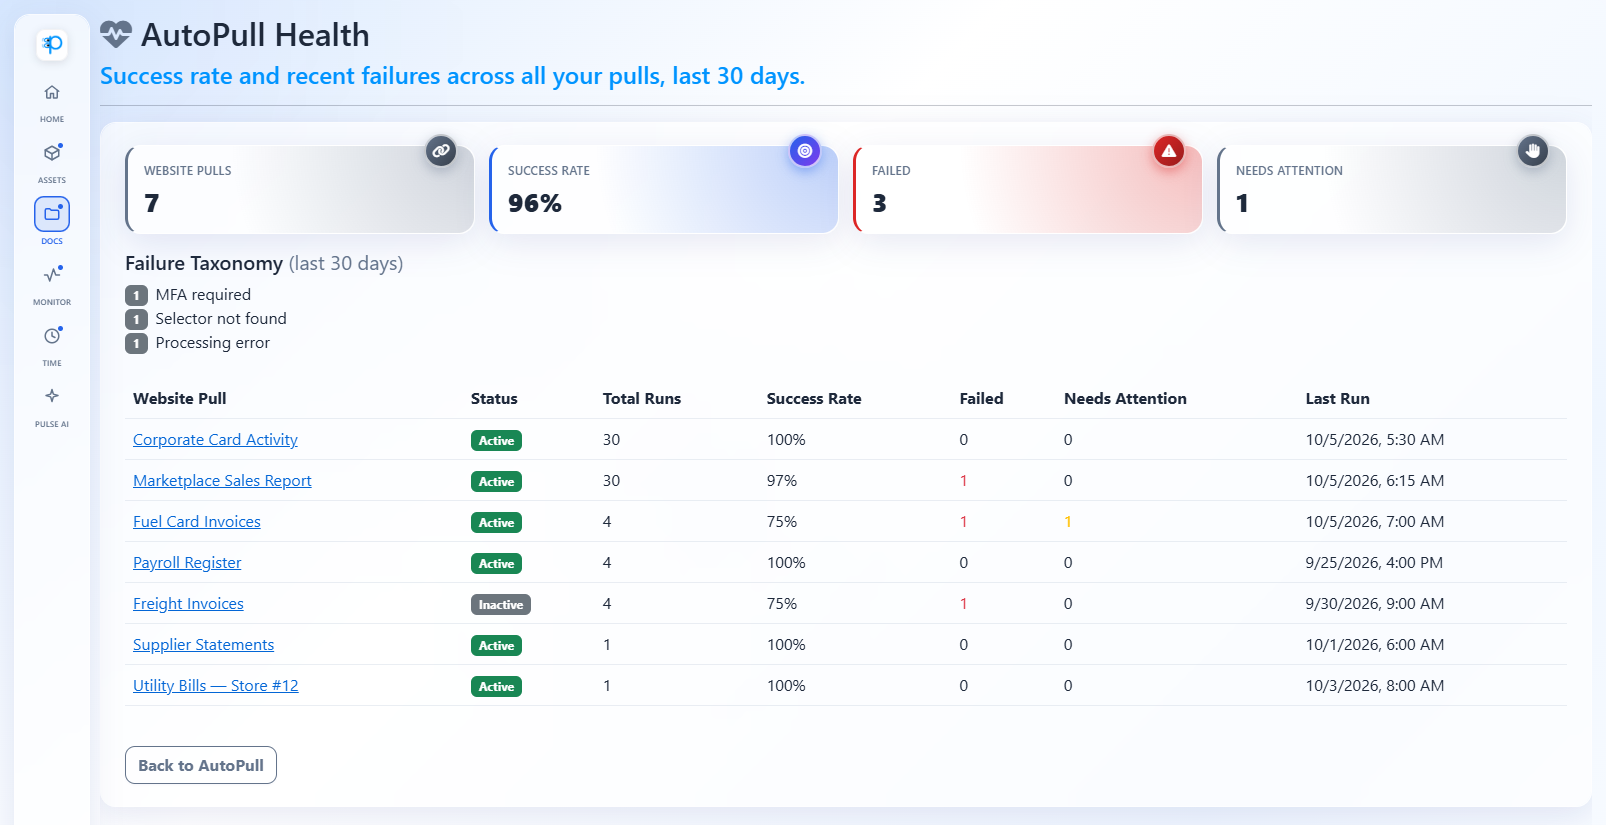The height and width of the screenshot is (825, 1606).
Task: Click the link icon on Website Pulls card
Action: [x=441, y=151]
